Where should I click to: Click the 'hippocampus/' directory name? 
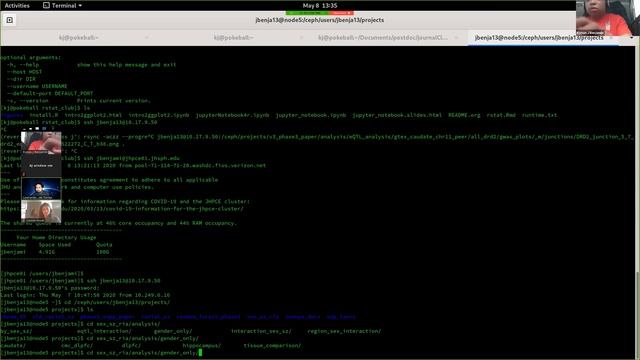click(x=202, y=346)
